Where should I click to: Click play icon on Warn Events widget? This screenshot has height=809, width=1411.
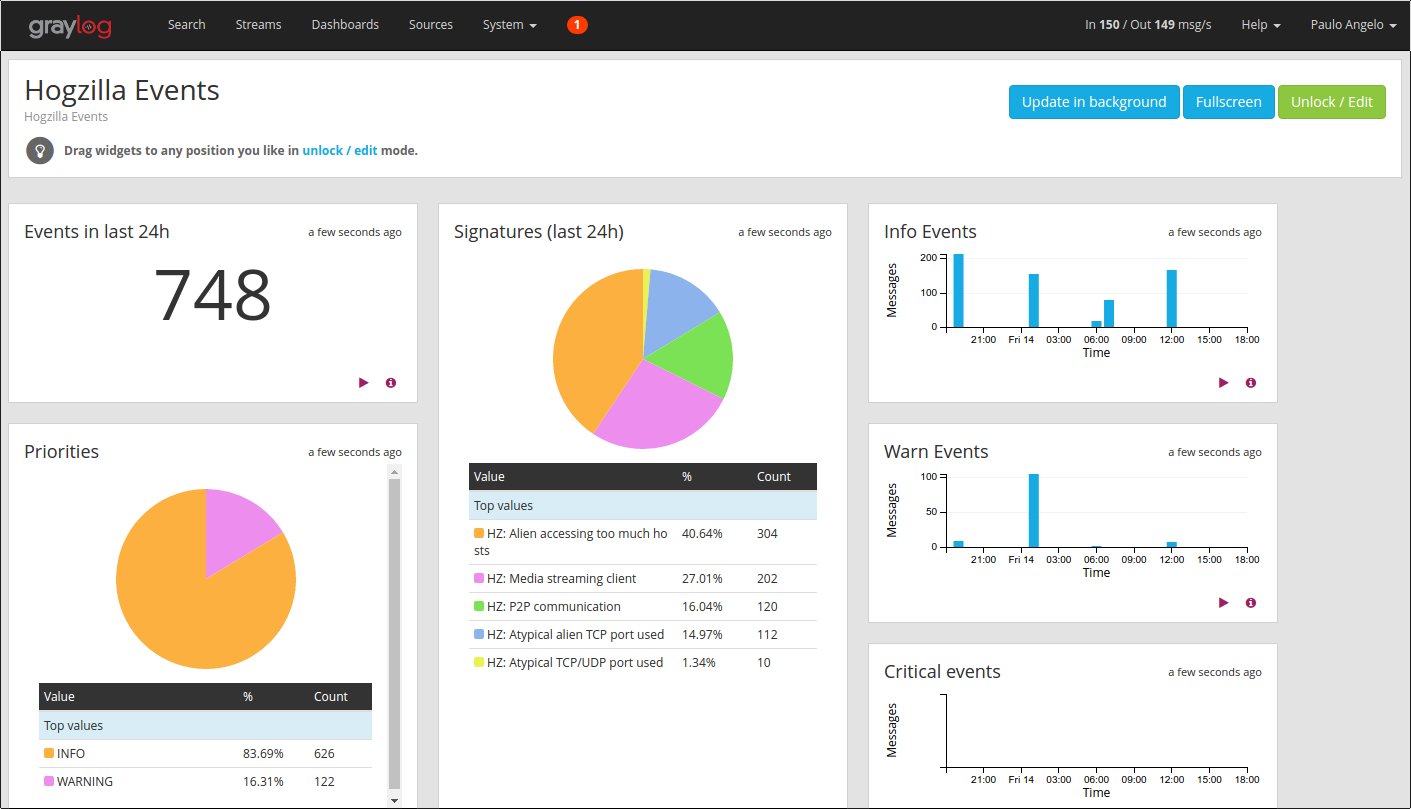(x=1224, y=603)
